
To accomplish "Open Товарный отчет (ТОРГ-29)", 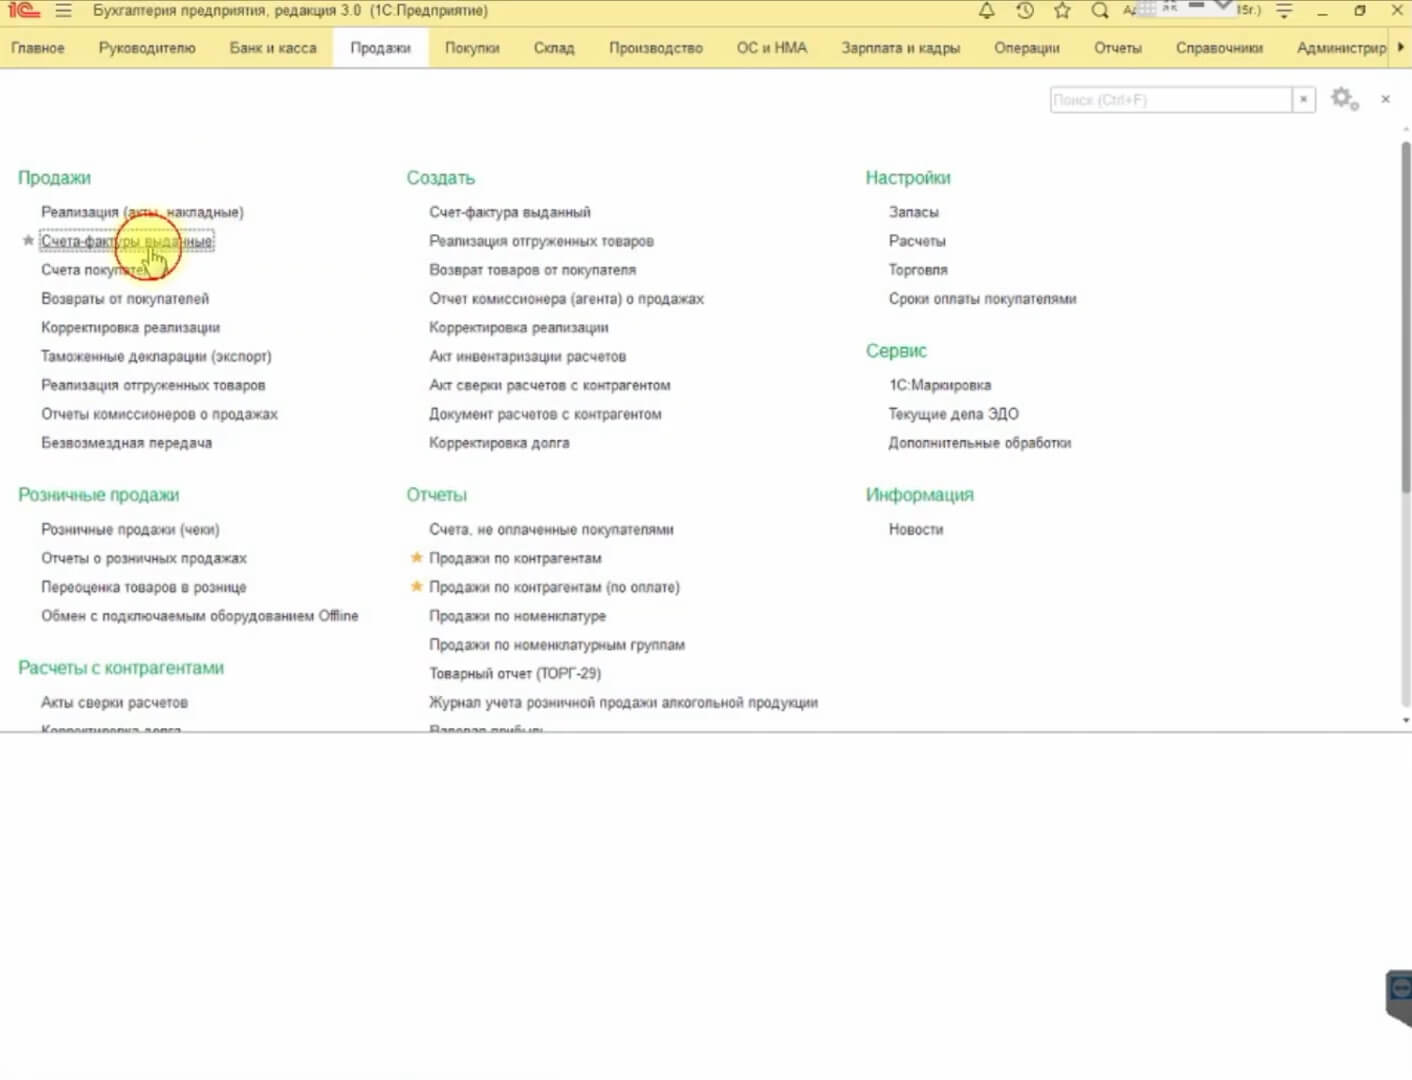I will [515, 674].
